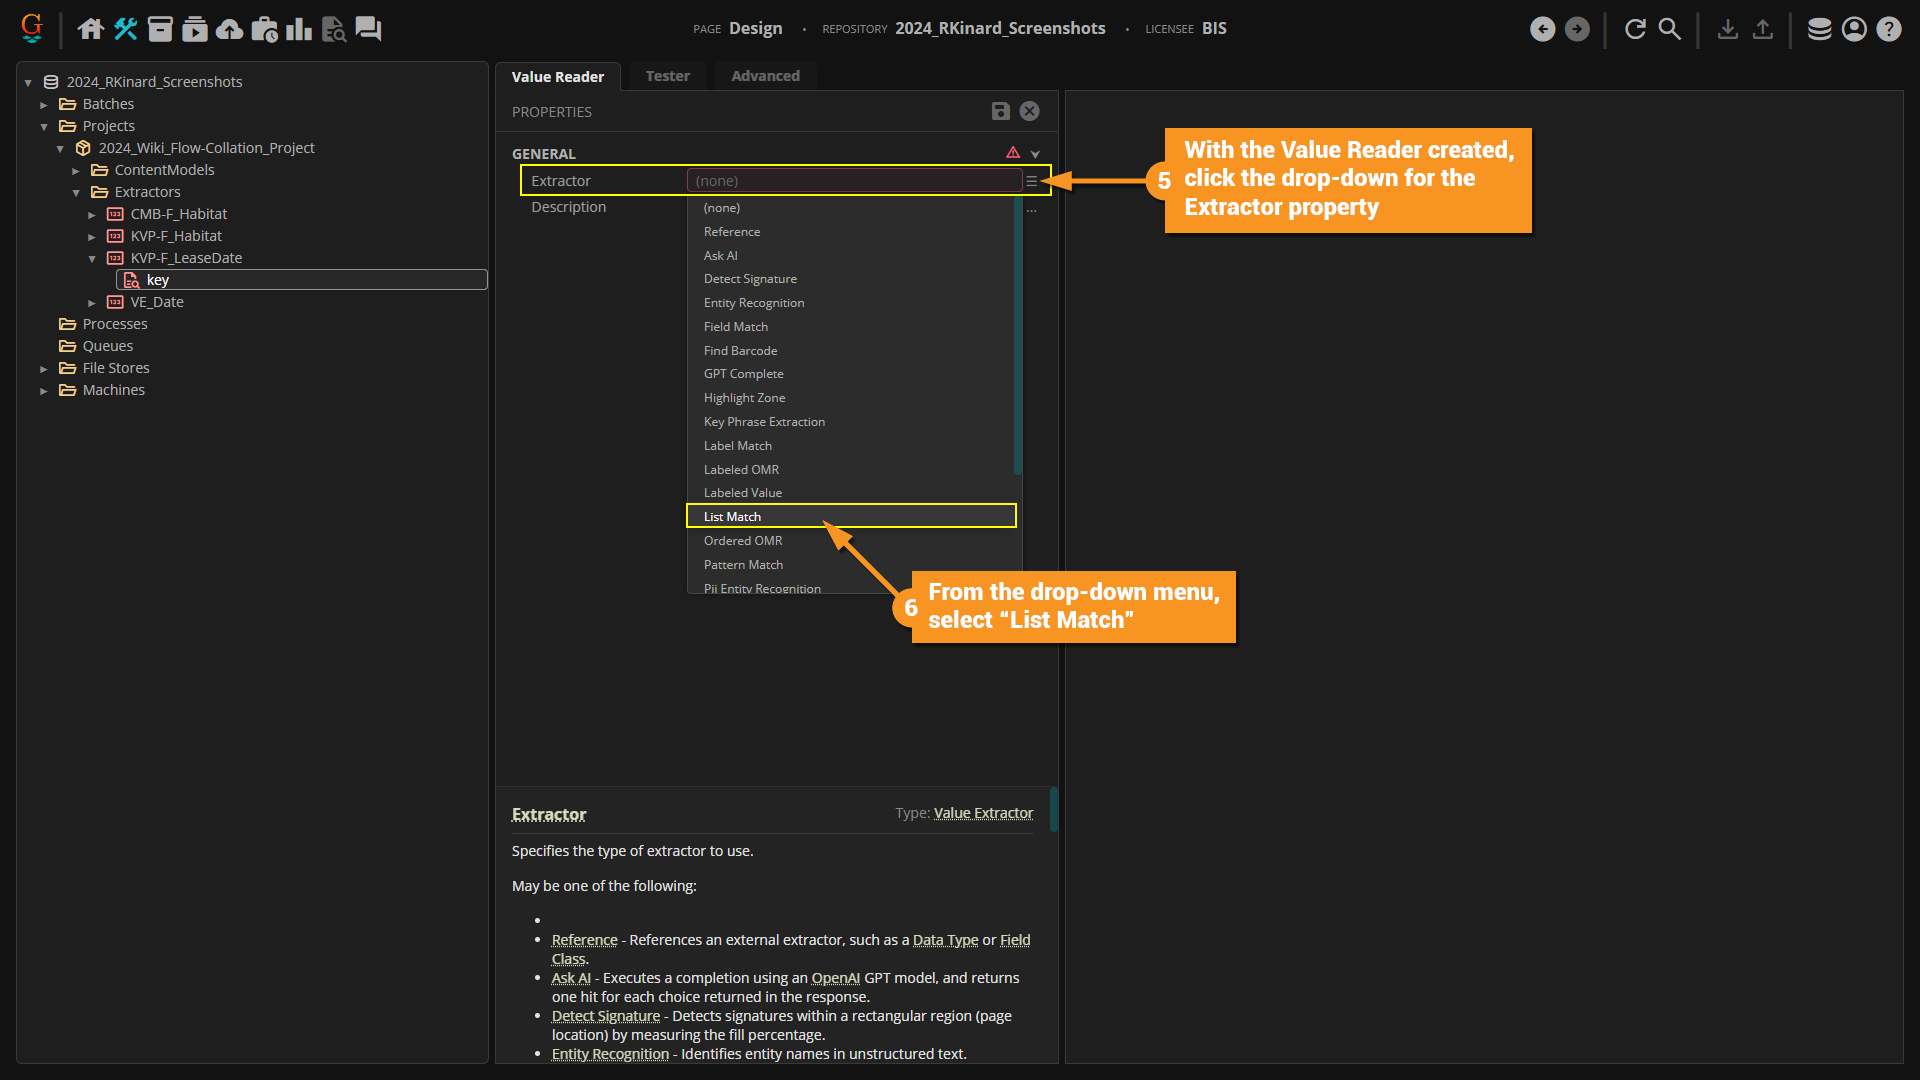
Task: Click the cloud Imports icon
Action: 230,29
